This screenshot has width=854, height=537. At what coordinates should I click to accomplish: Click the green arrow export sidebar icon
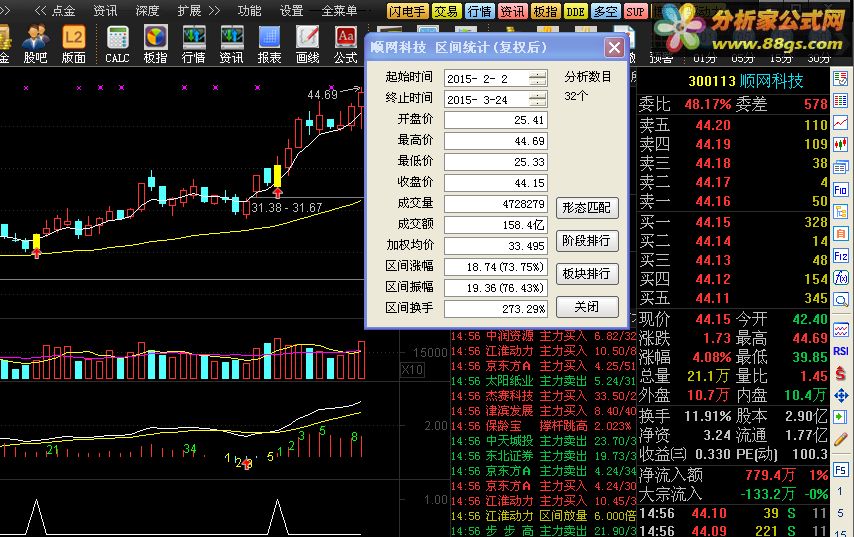[x=841, y=418]
